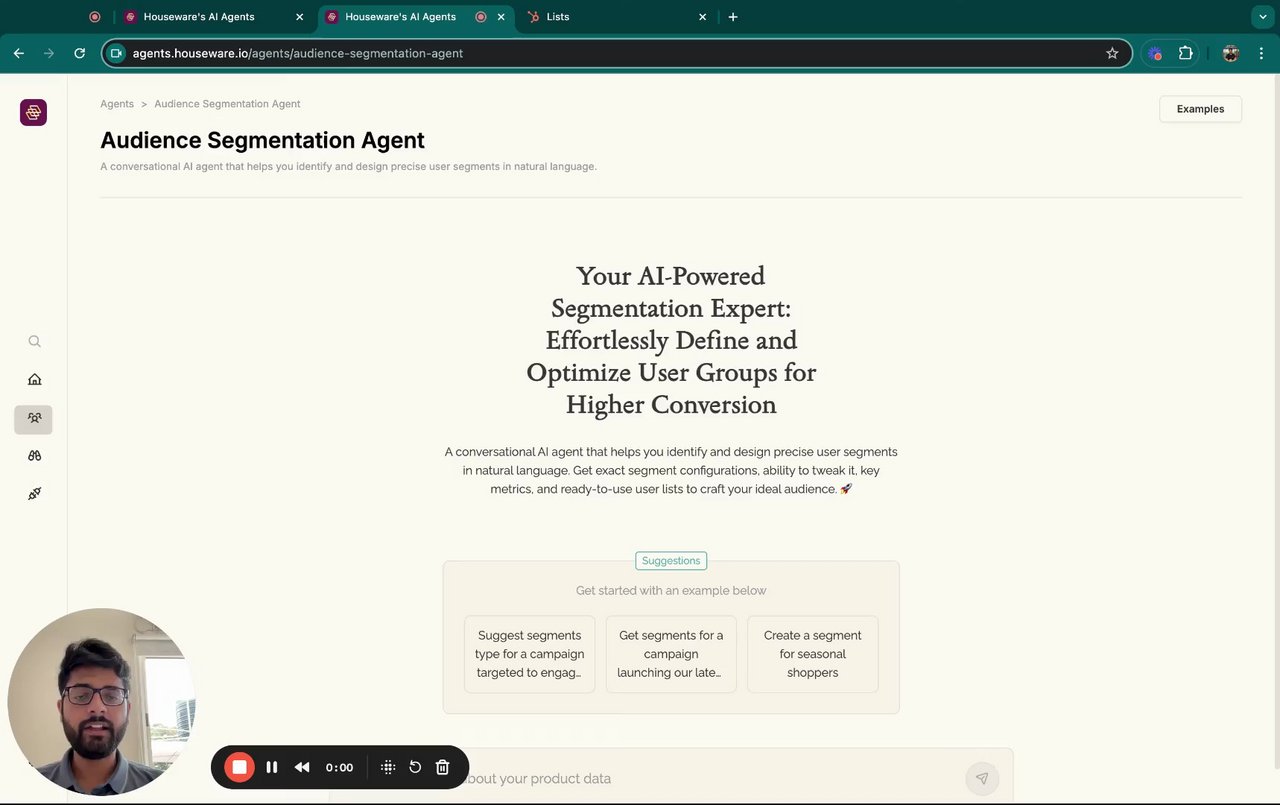Choose 'Get segments for a campaign launching' suggestion
Screen dimensions: 1280x805
[x=671, y=654]
